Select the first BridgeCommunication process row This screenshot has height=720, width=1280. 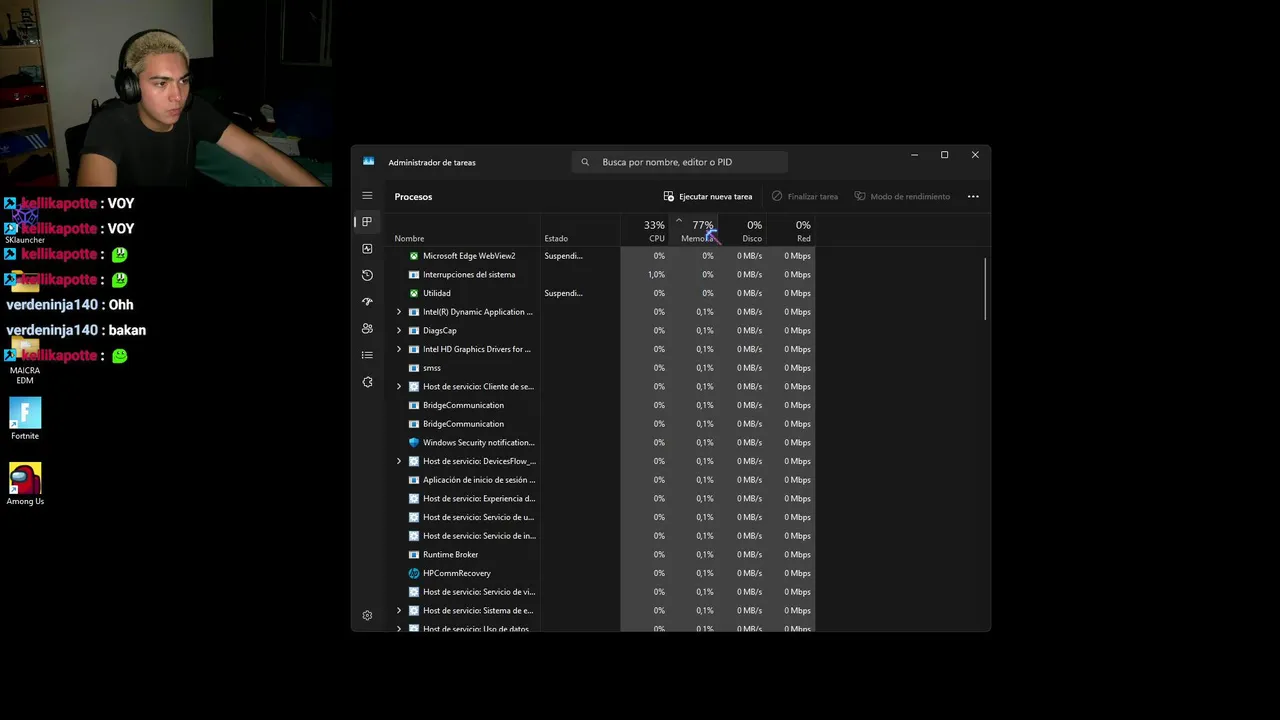point(603,405)
